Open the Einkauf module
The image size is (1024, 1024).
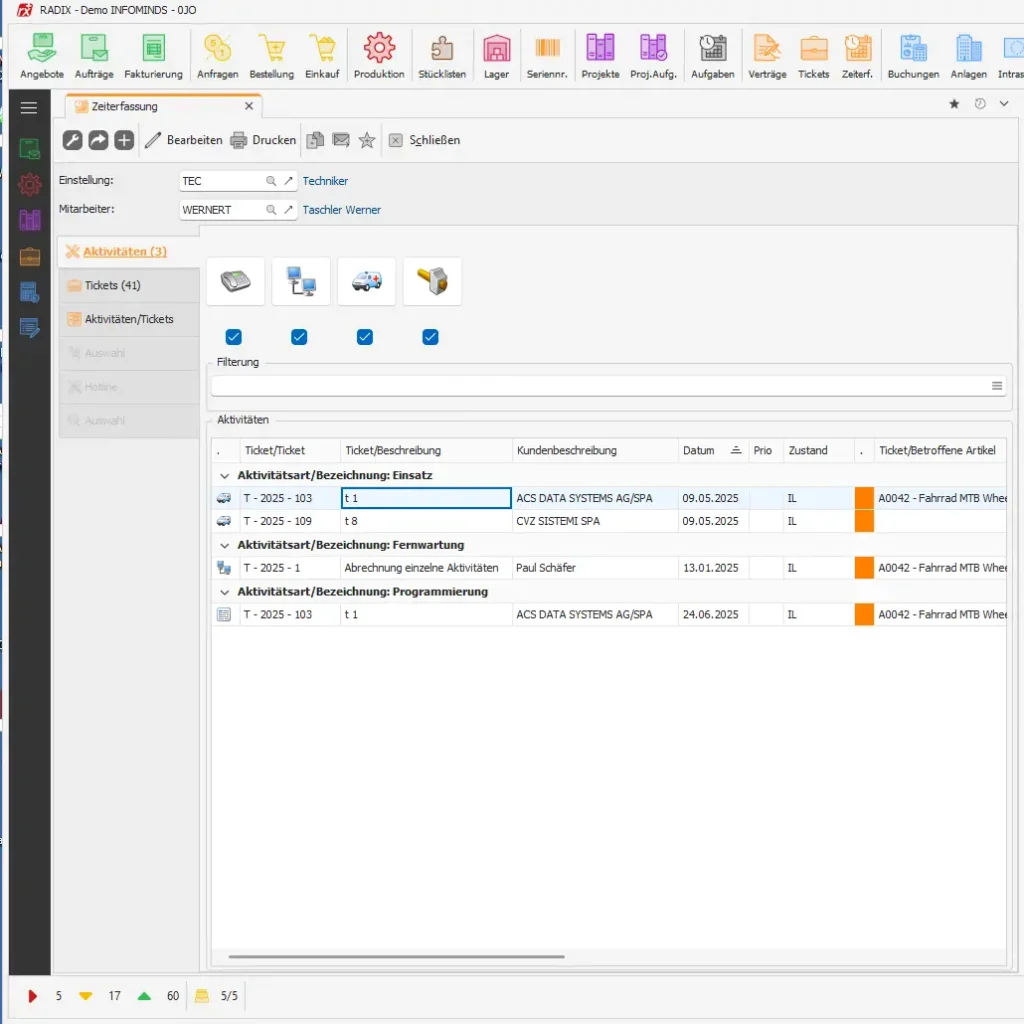pos(322,56)
